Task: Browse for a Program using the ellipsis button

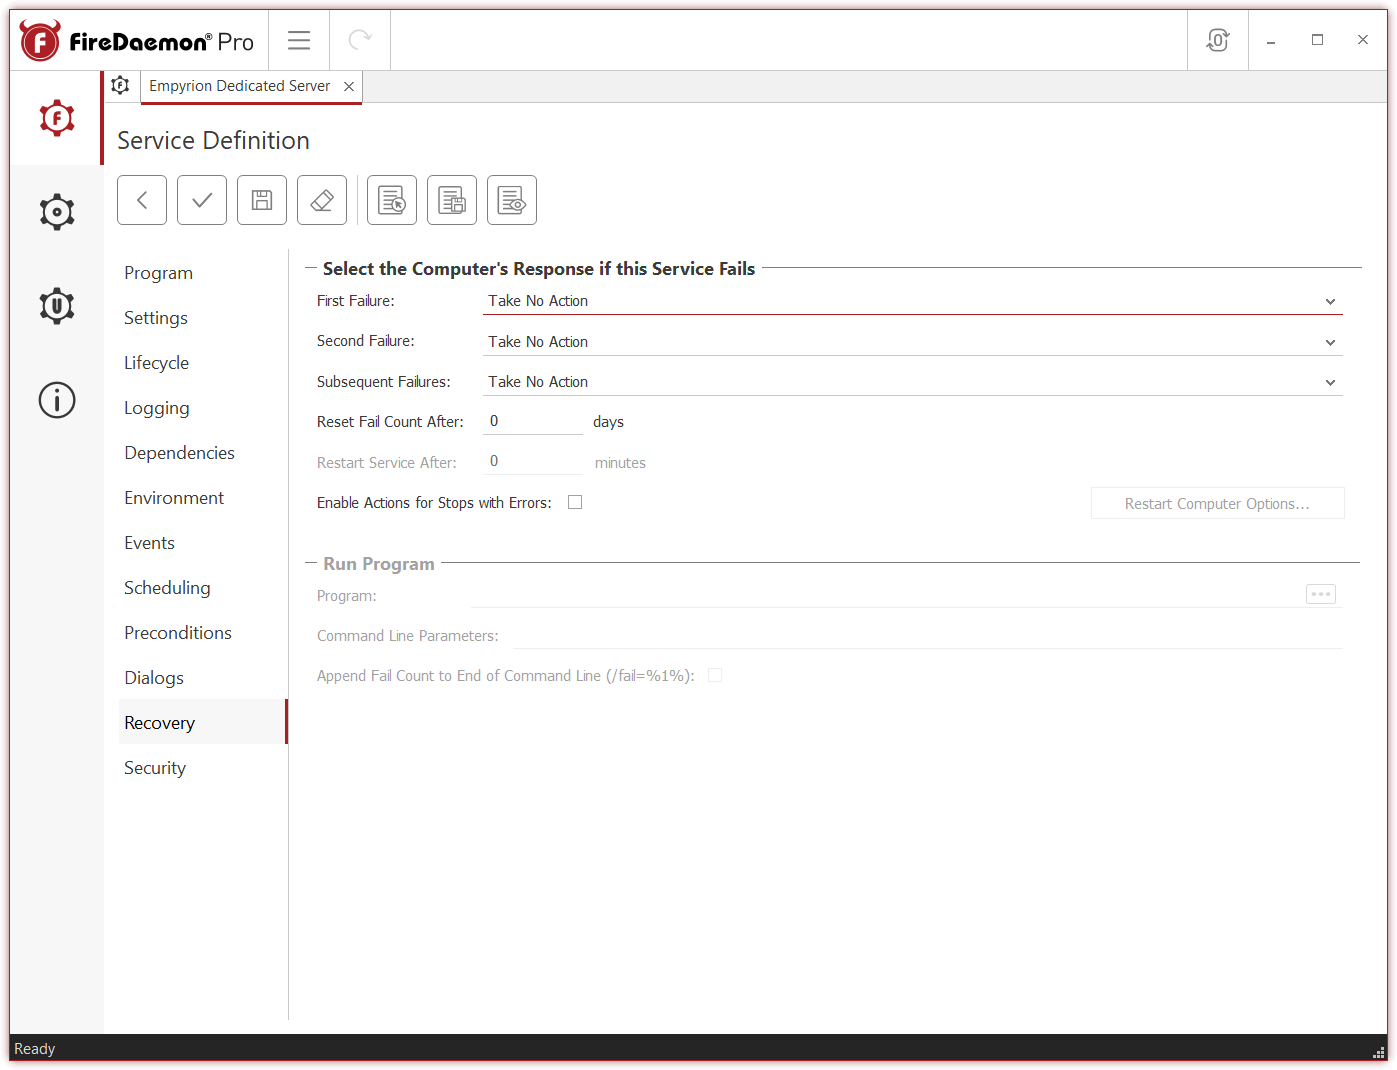Action: [1320, 593]
